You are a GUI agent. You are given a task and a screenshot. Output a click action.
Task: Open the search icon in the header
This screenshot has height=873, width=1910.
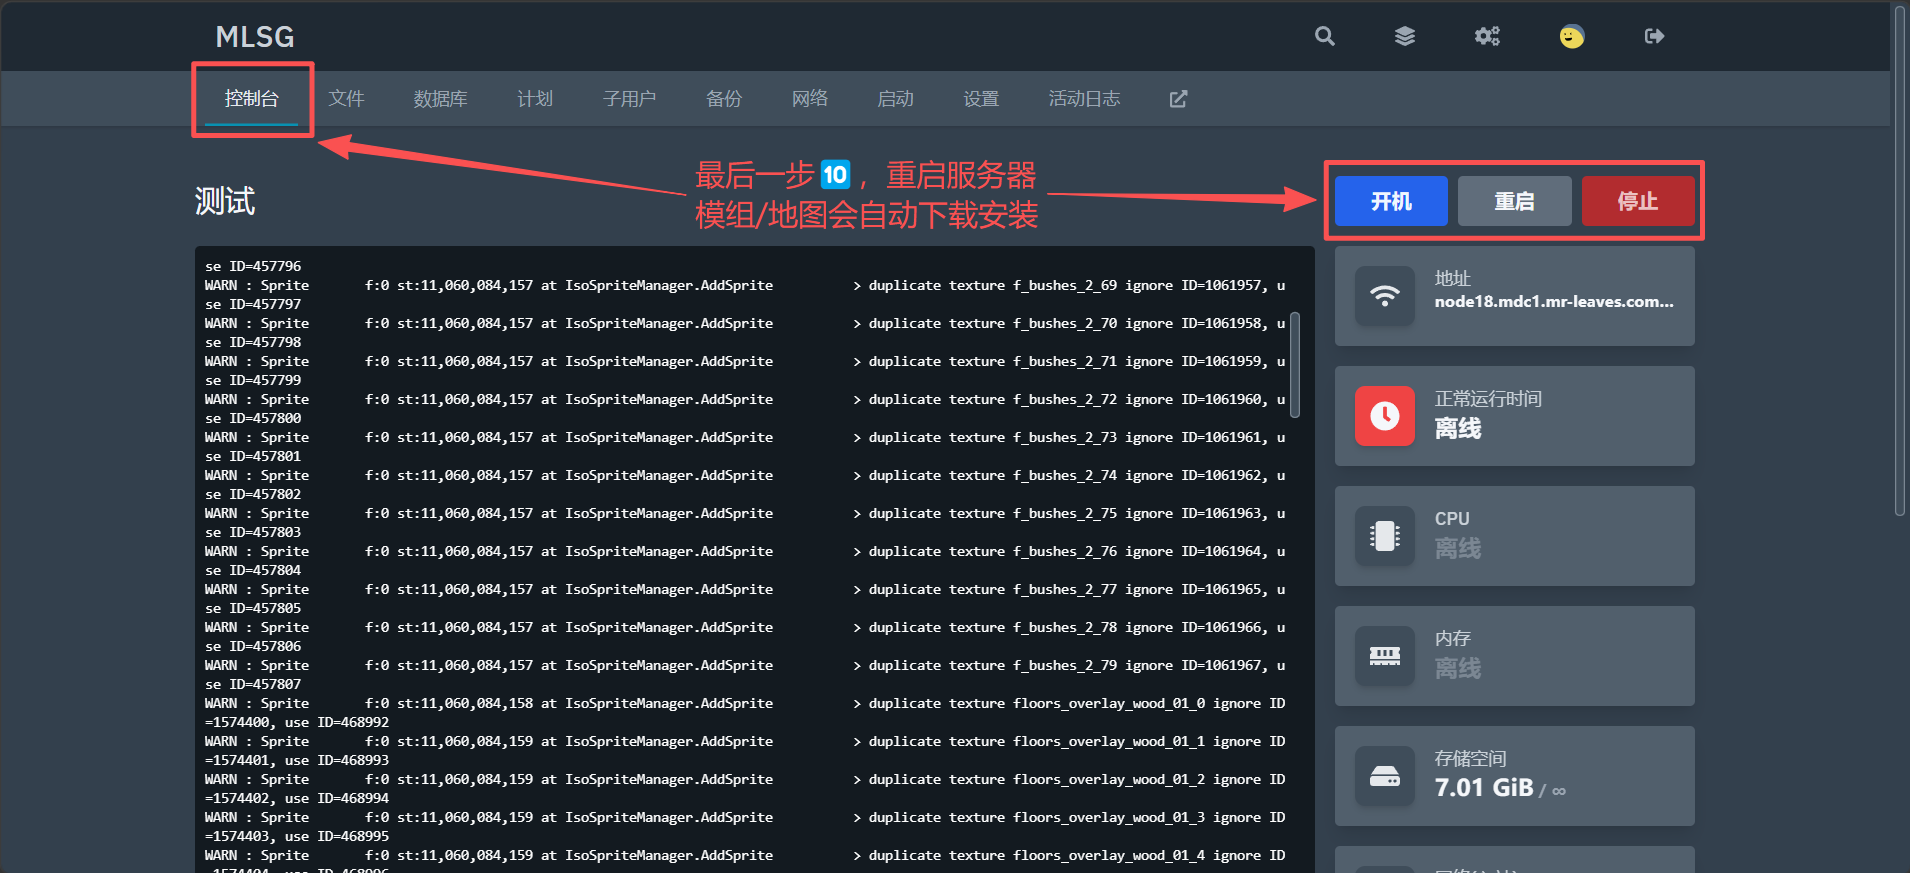[1324, 36]
